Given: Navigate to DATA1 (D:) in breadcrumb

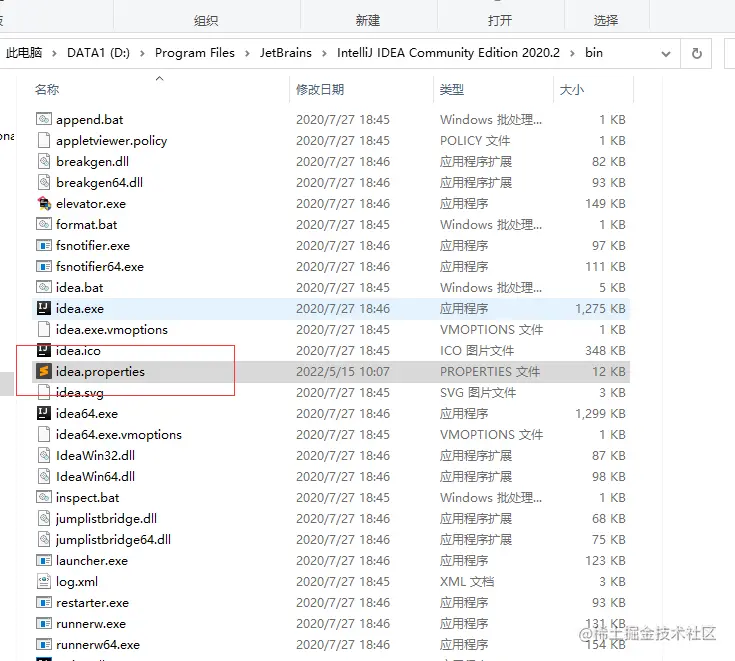Looking at the screenshot, I should pyautogui.click(x=98, y=53).
